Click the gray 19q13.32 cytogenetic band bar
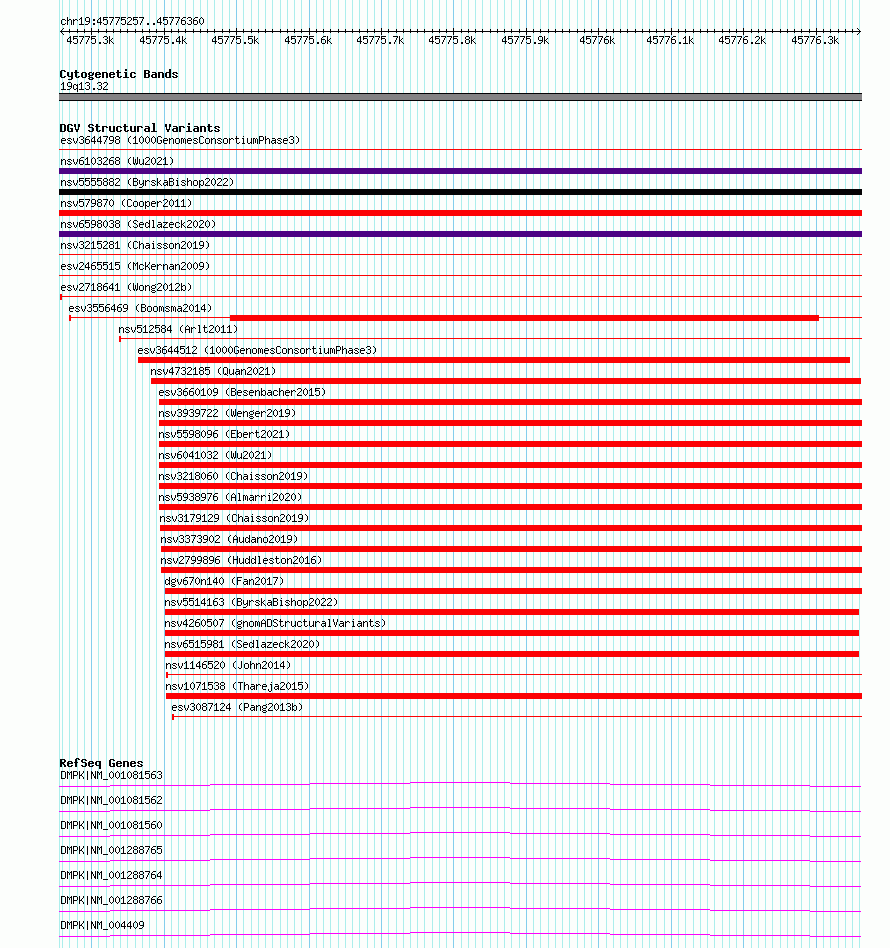Viewport: 890px width, 948px height. tap(460, 97)
